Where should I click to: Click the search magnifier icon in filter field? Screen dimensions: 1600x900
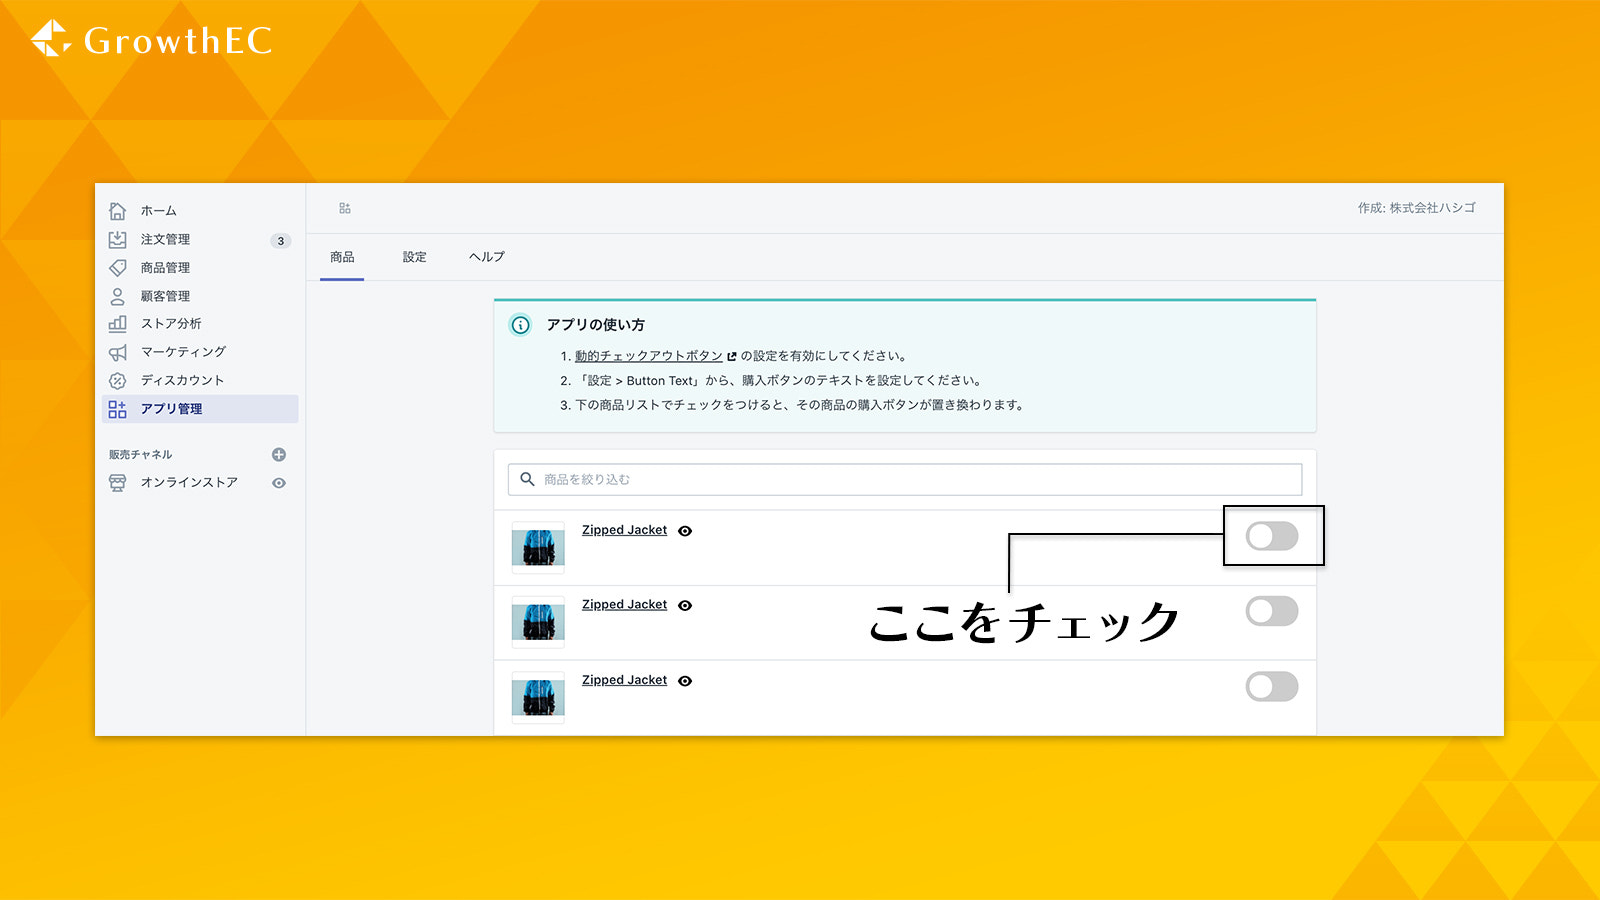click(x=527, y=479)
